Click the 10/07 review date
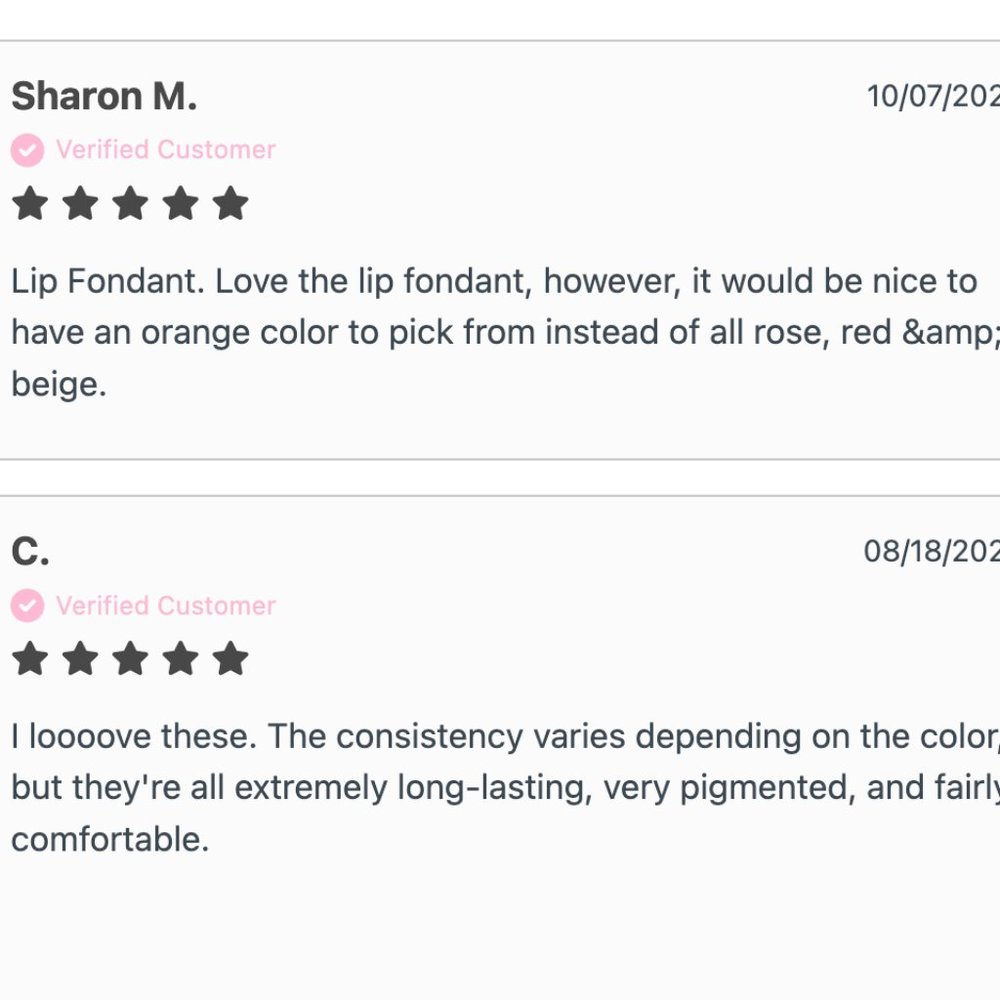The image size is (1000, 1000). tap(932, 96)
